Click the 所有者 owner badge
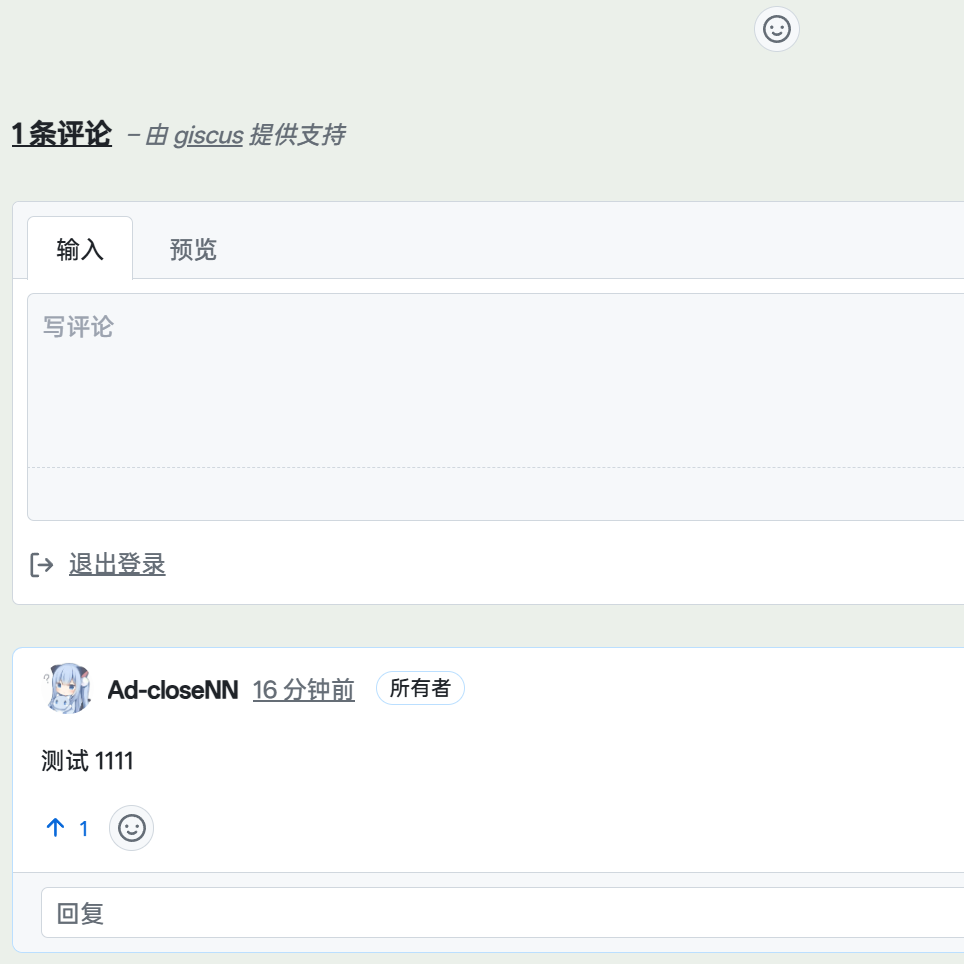Viewport: 964px width, 964px height. pos(420,688)
